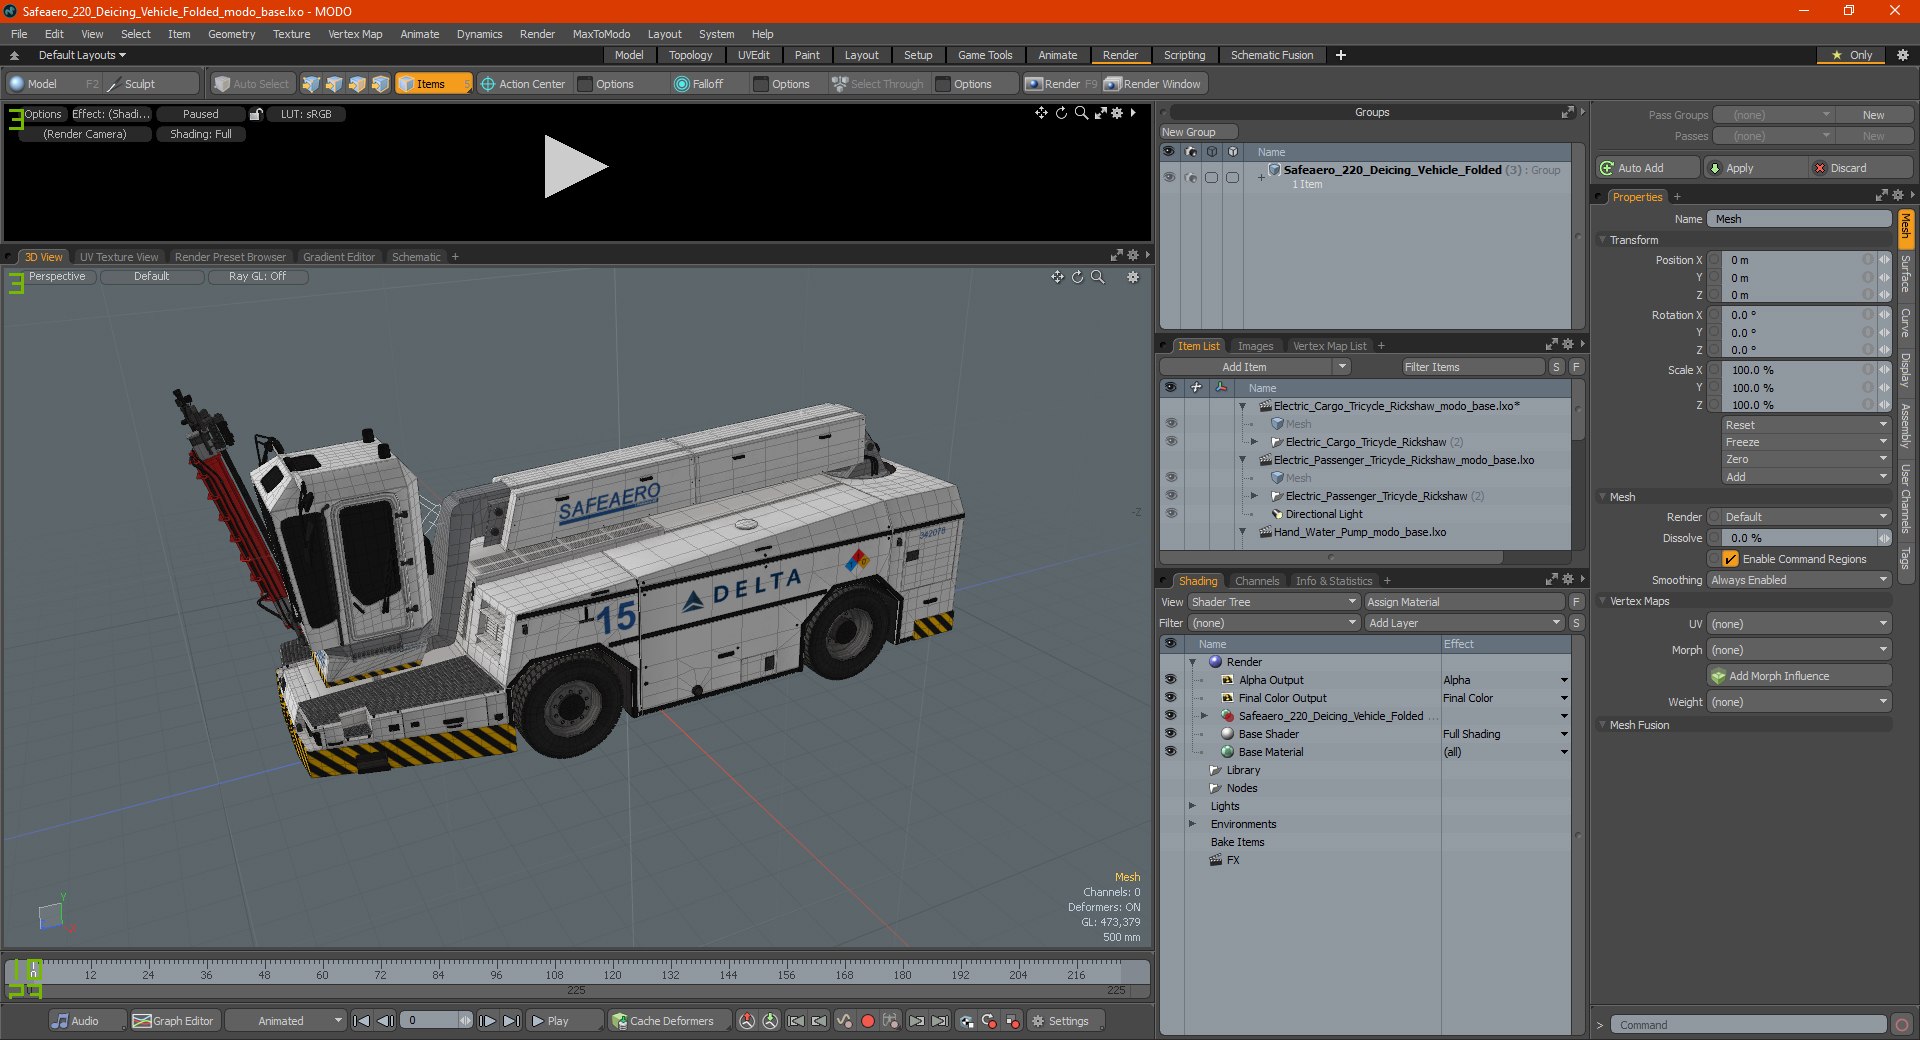Open the Topology layout tab
Image resolution: width=1920 pixels, height=1040 pixels.
(690, 55)
